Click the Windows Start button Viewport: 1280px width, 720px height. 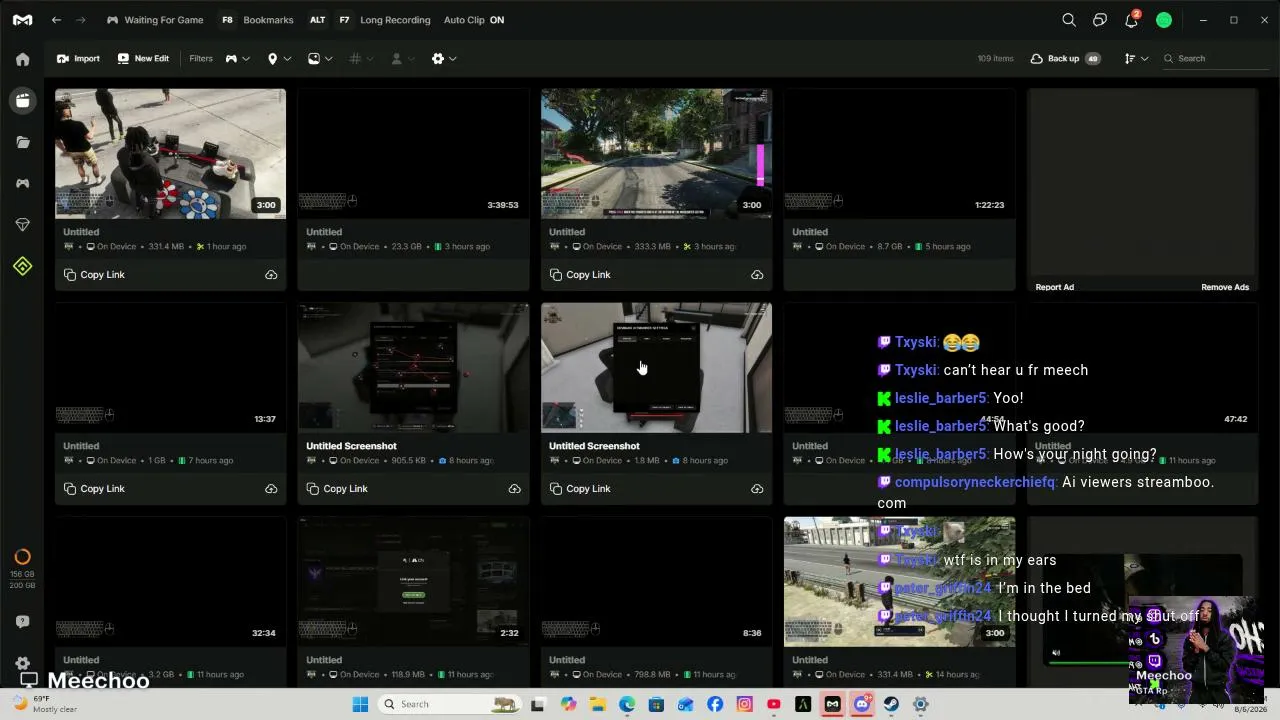[x=360, y=704]
